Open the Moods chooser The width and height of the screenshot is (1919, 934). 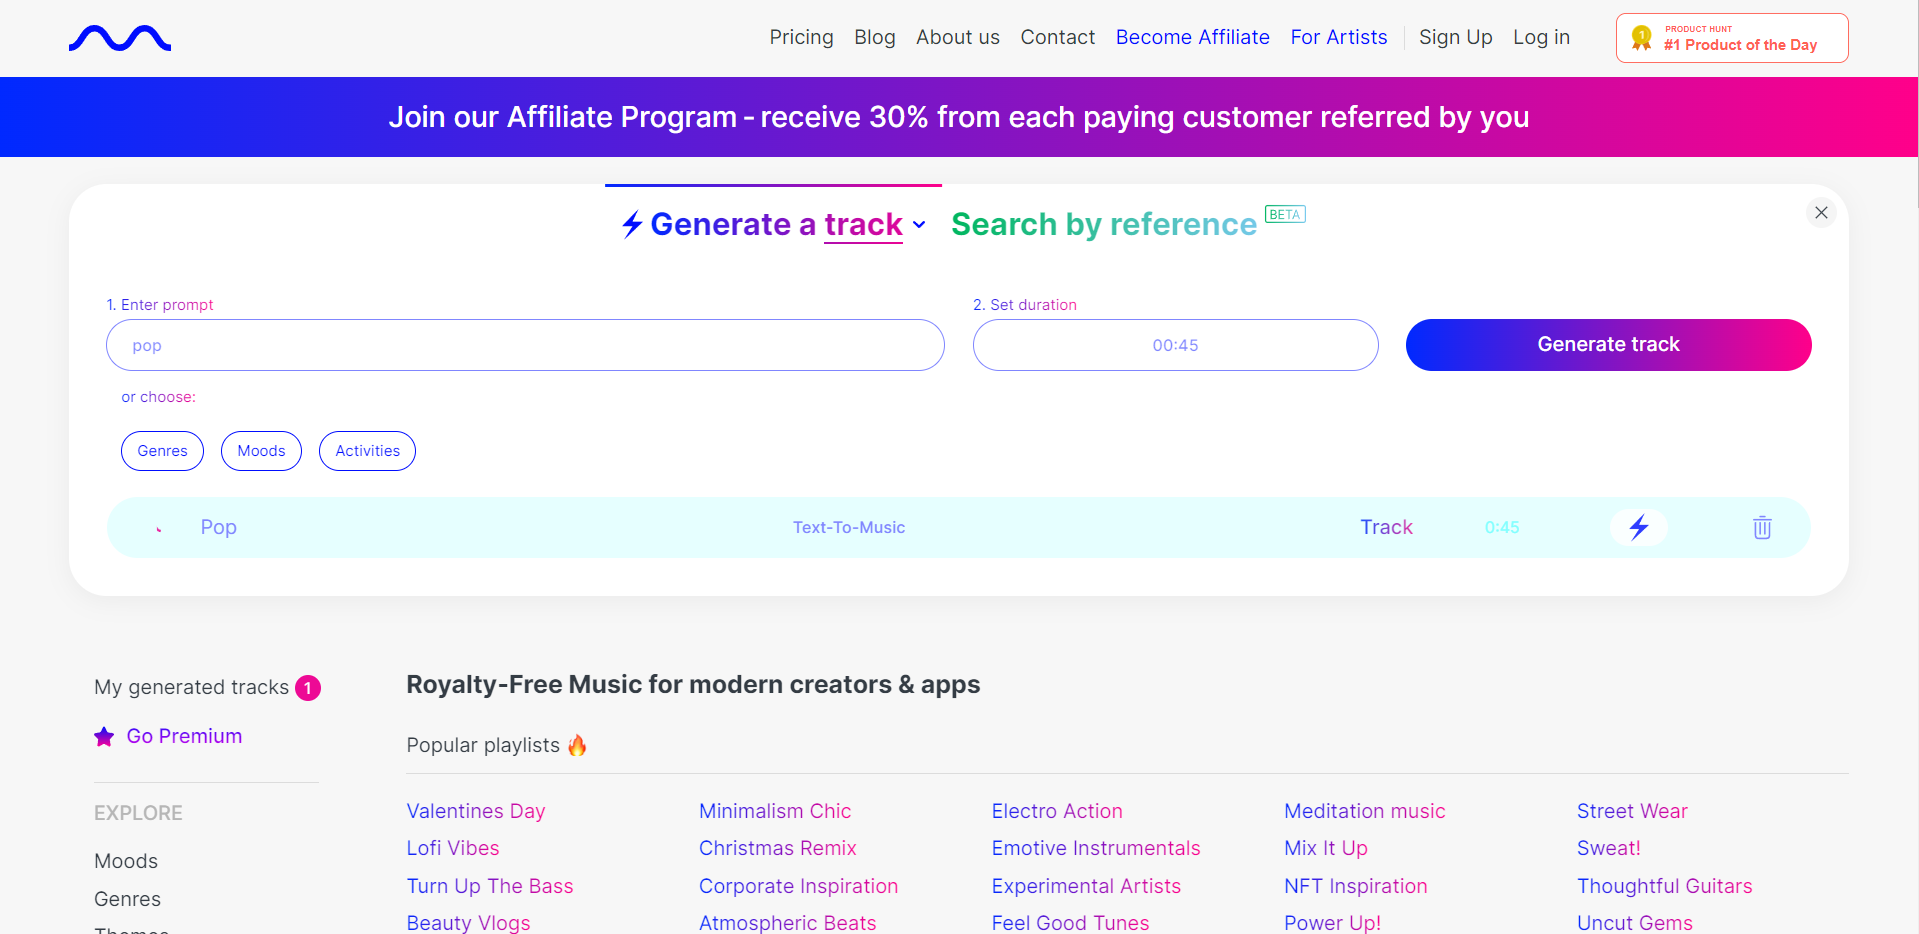click(261, 451)
